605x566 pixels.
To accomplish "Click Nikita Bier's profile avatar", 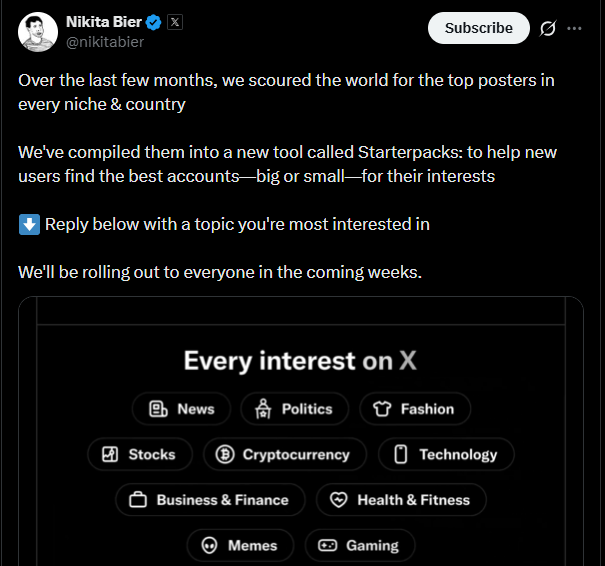I will [x=37, y=31].
